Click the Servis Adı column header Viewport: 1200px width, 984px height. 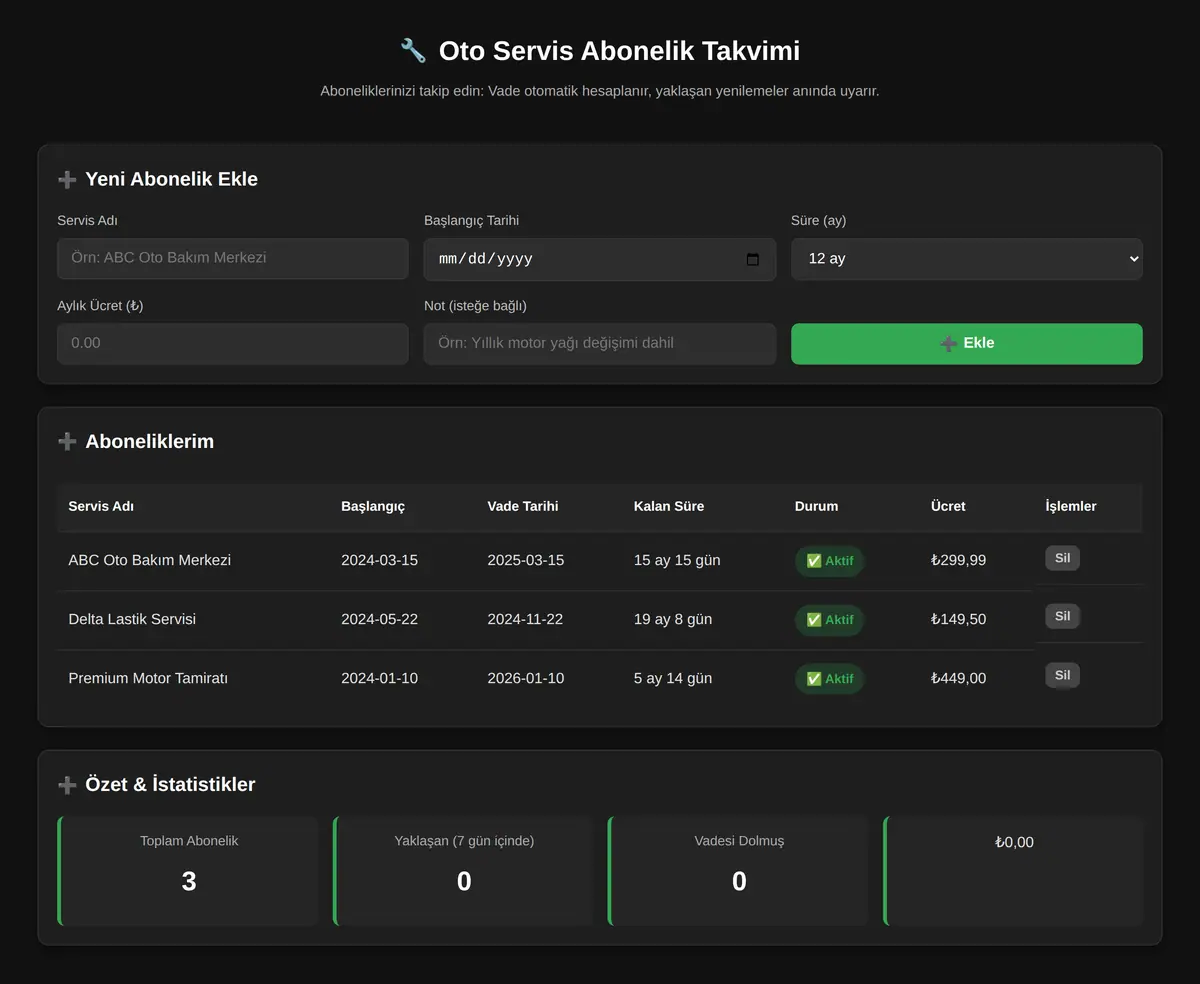[x=101, y=506]
